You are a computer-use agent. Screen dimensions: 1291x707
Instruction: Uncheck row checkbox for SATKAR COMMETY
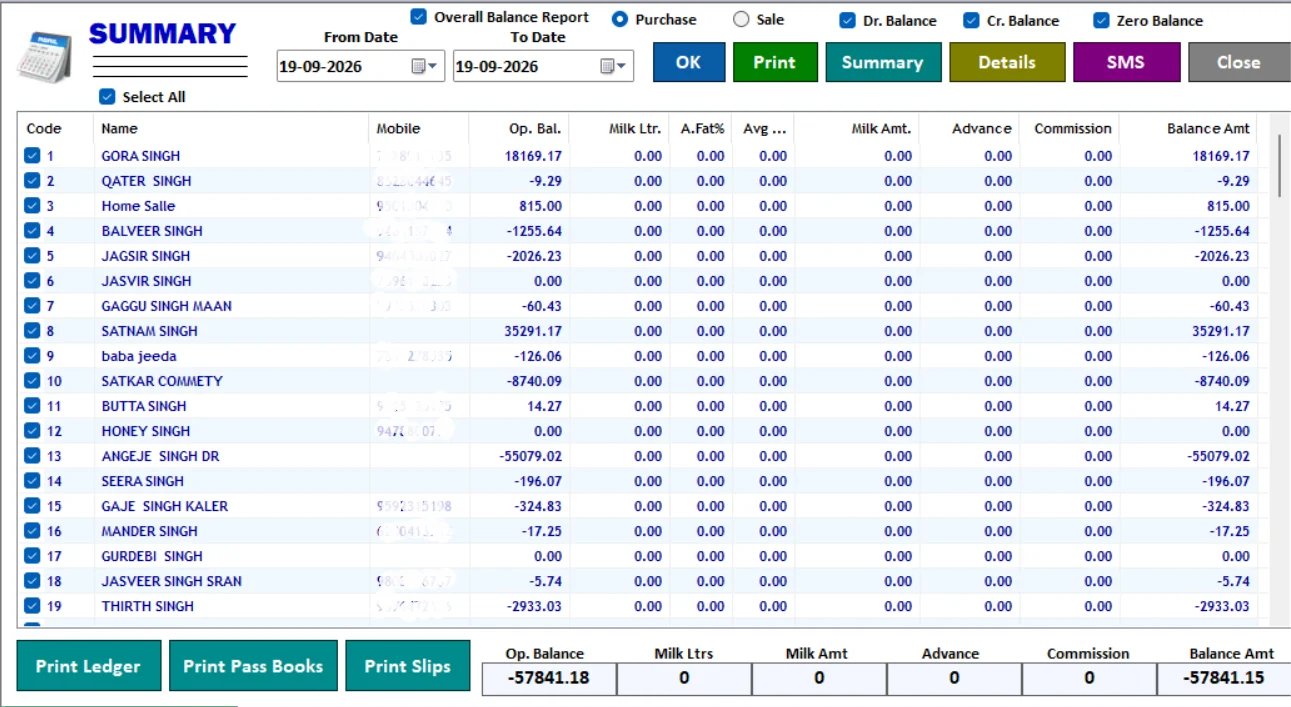pos(32,381)
